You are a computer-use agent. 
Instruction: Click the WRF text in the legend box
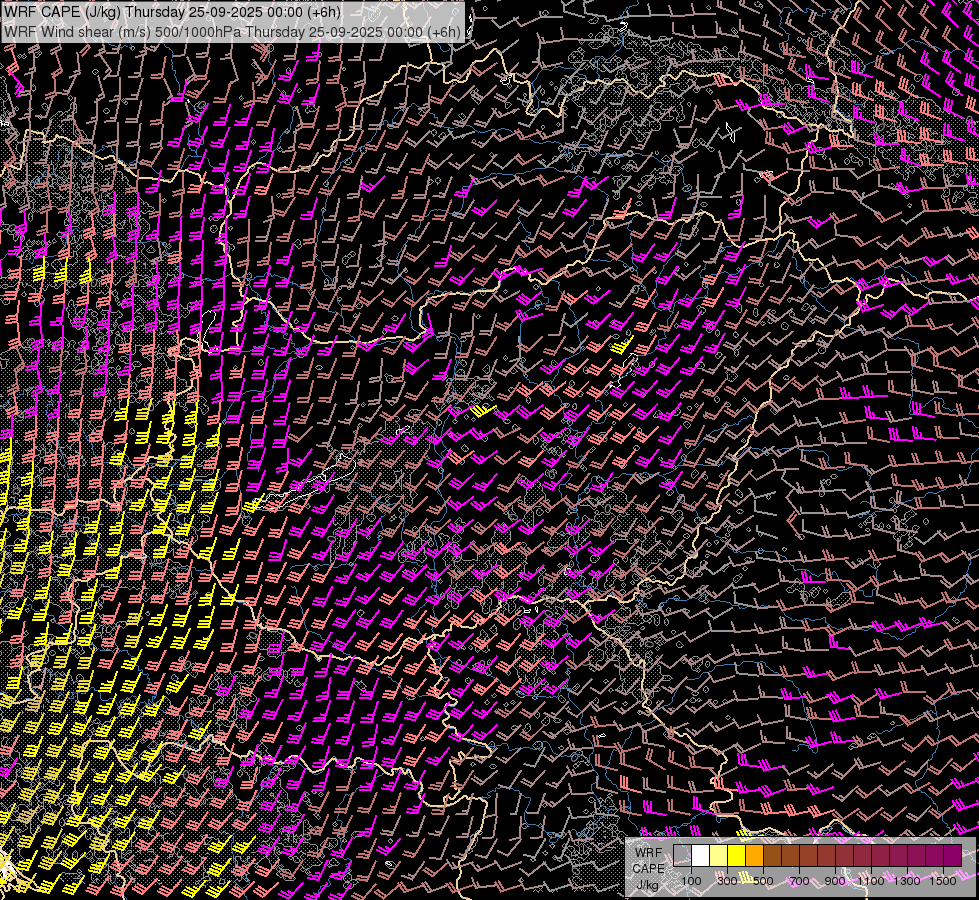[650, 851]
